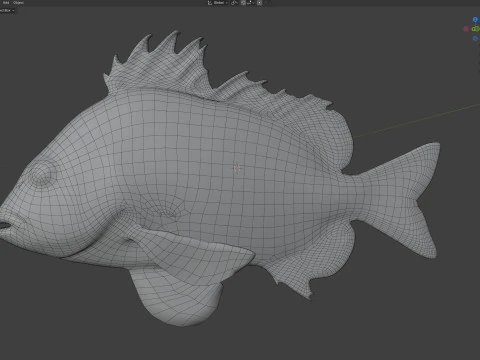Open the Object menu in viewport header
This screenshot has height=360, width=480.
pos(18,2)
